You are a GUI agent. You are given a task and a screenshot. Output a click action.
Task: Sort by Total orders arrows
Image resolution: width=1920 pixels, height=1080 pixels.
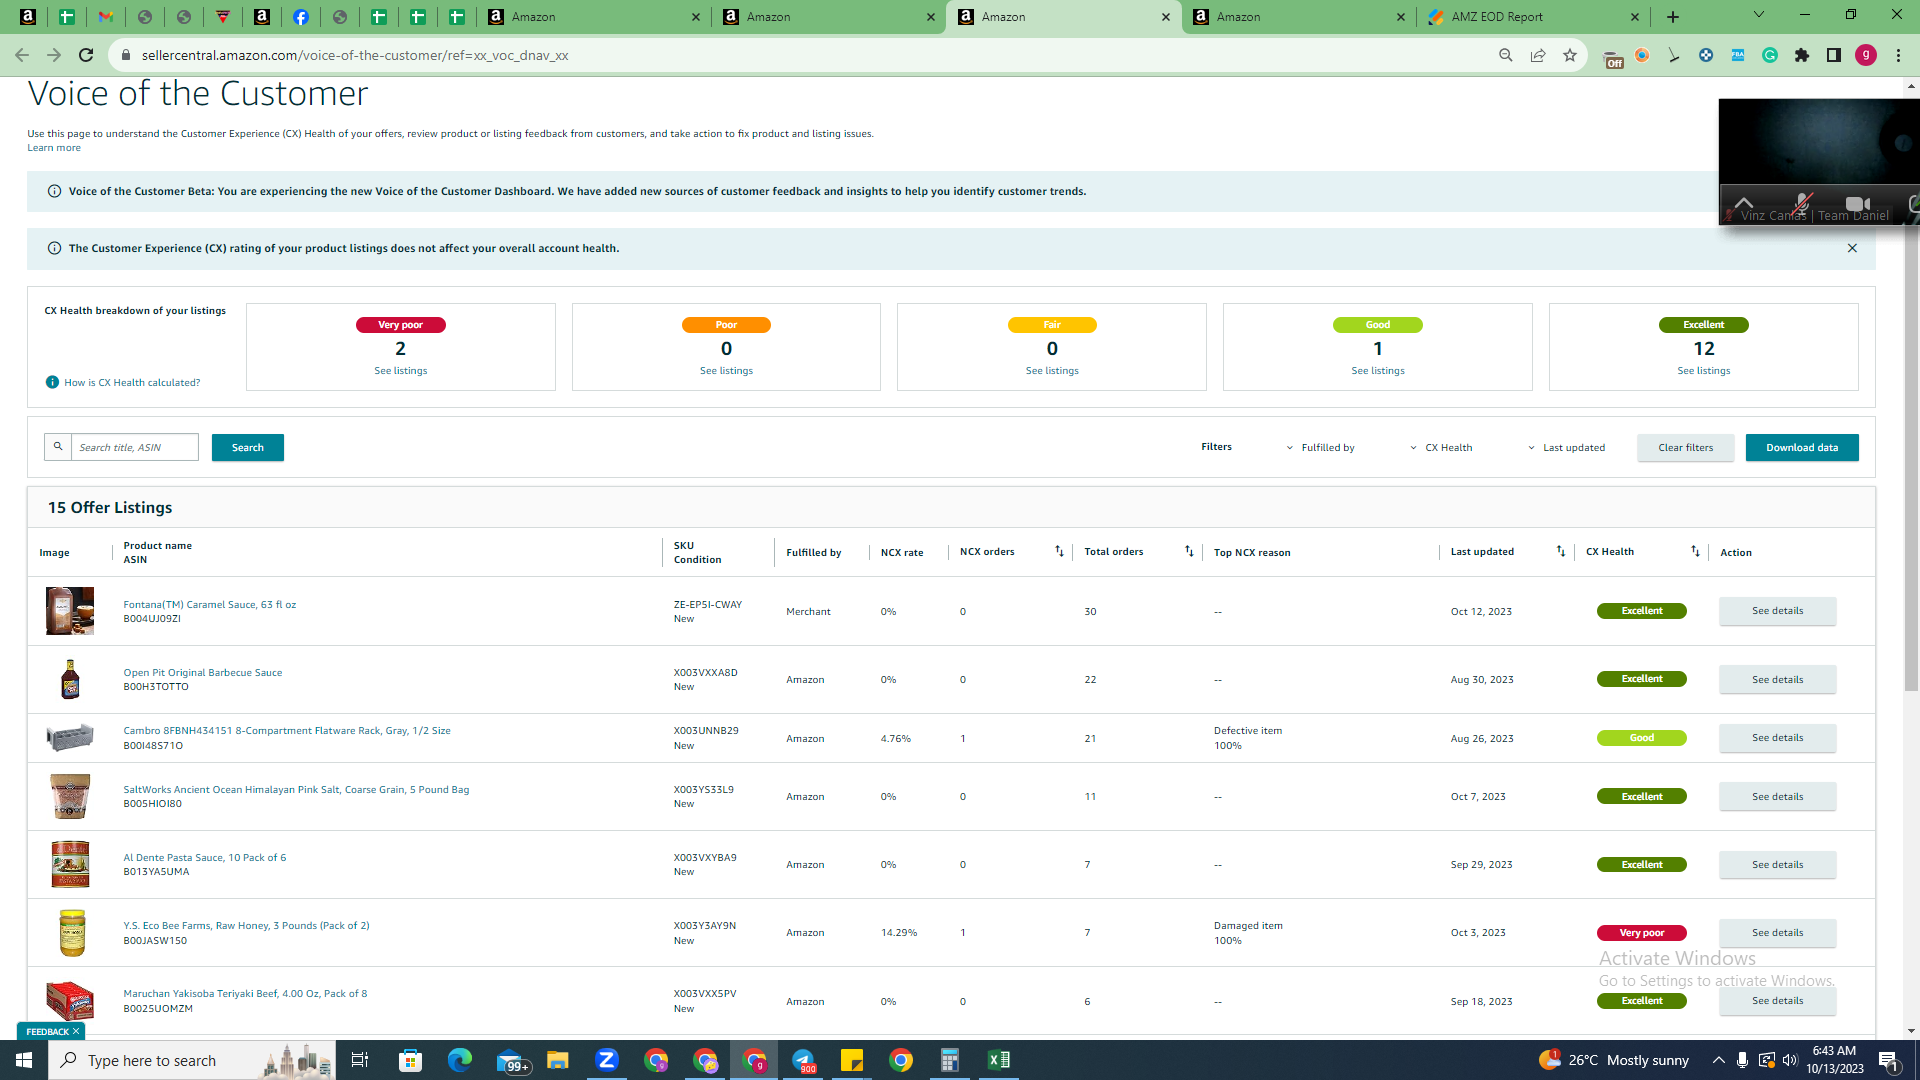point(1189,551)
